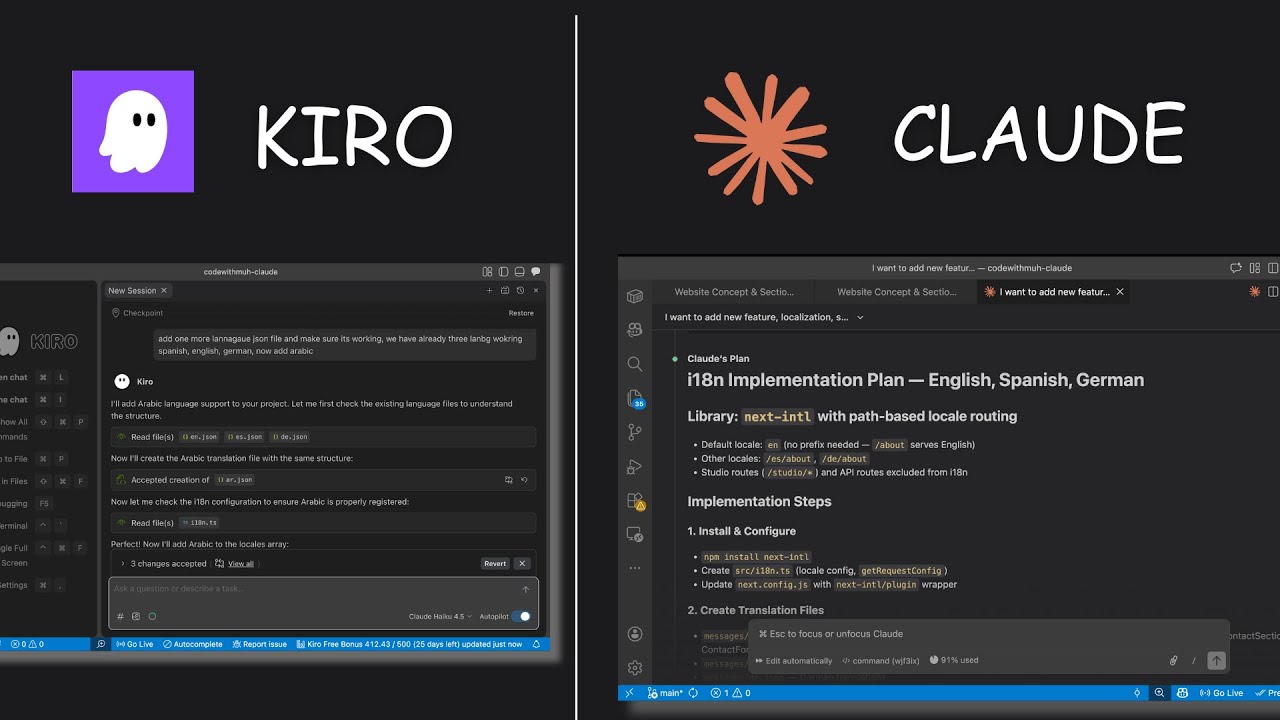Toggle the layout icon in Claude title bar

tap(1255, 268)
